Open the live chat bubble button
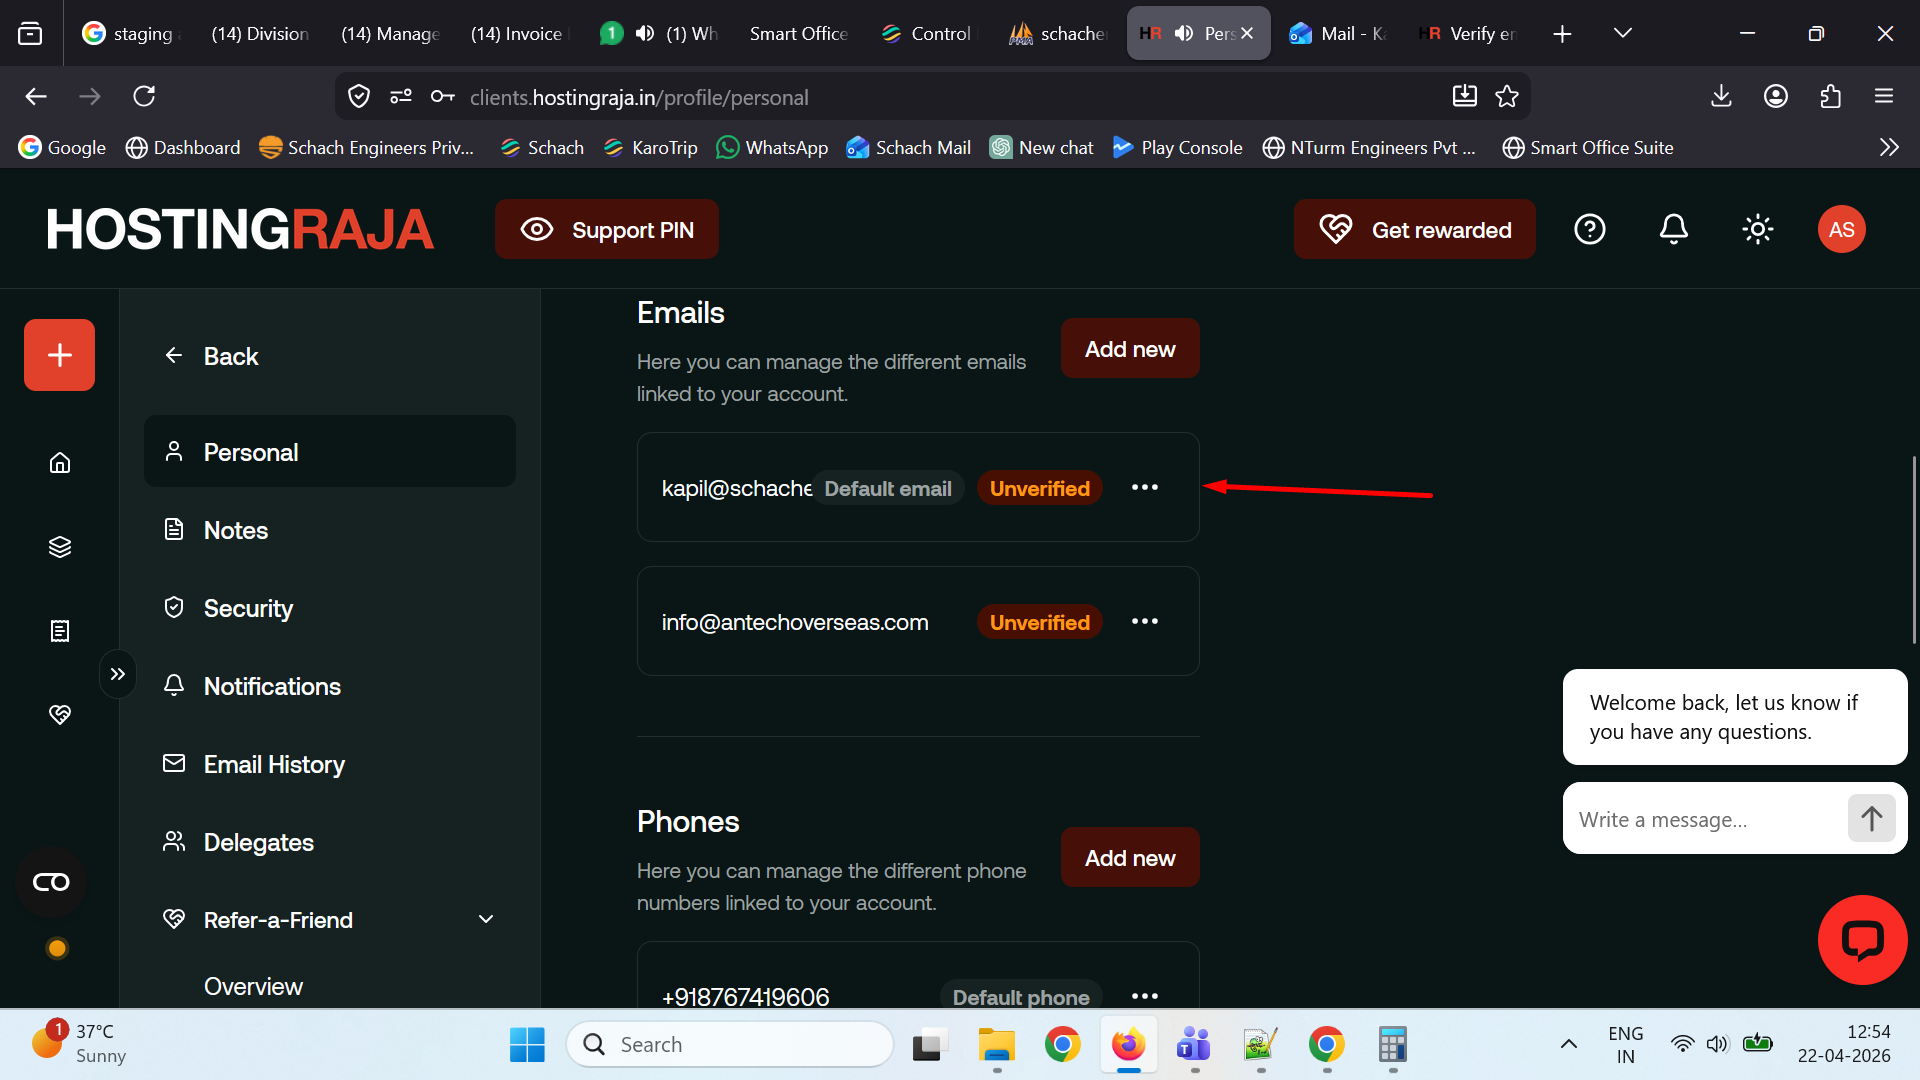This screenshot has height=1080, width=1920. coord(1862,940)
